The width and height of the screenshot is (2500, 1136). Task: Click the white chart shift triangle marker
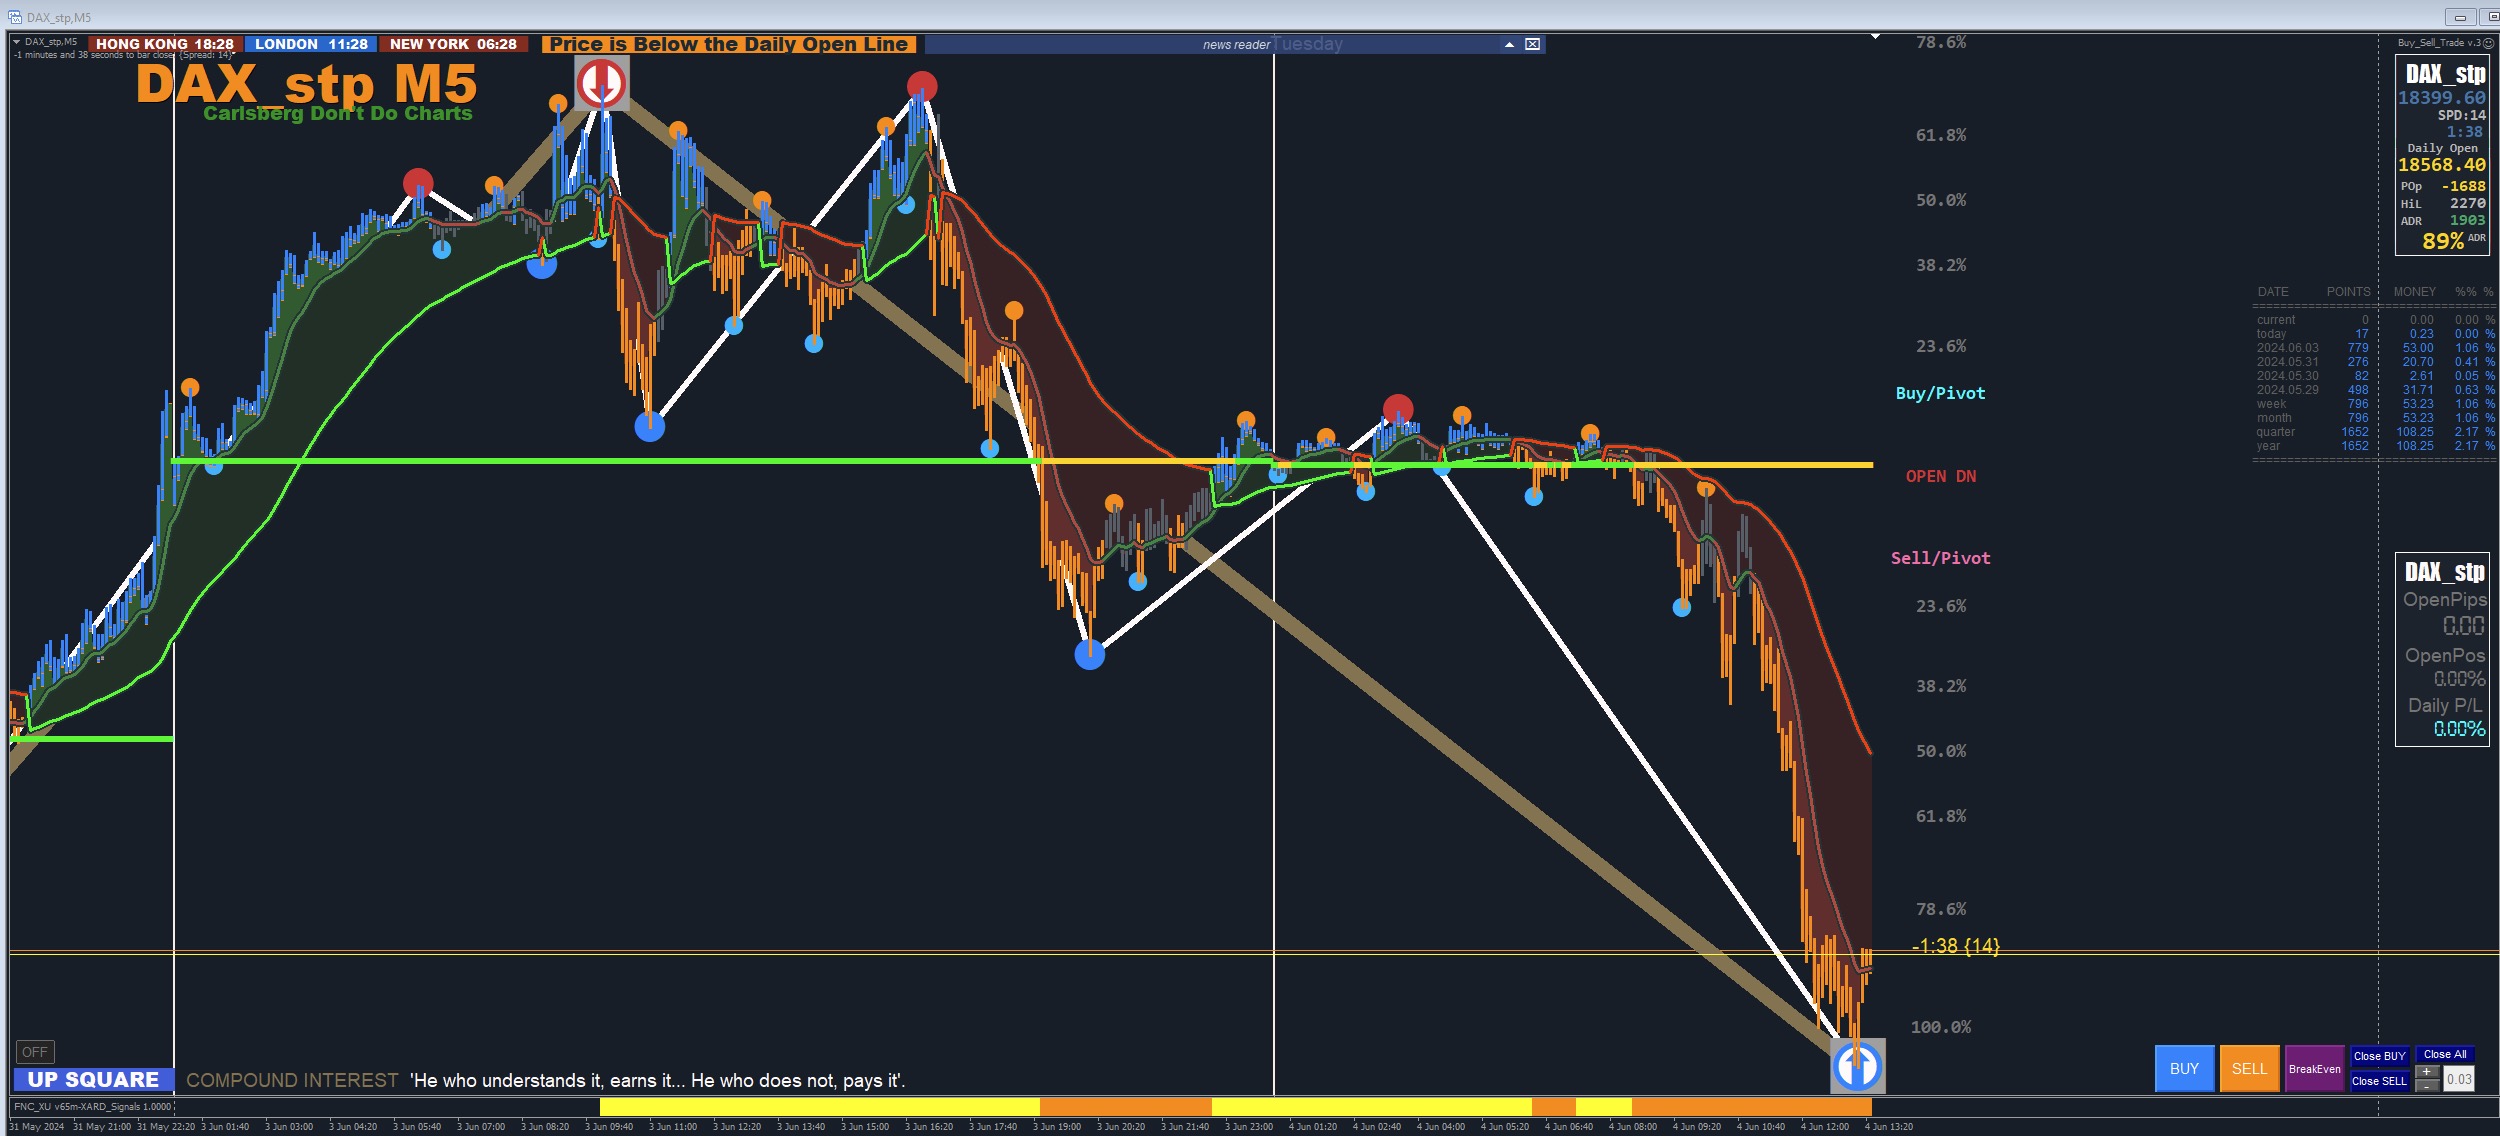coord(1875,37)
